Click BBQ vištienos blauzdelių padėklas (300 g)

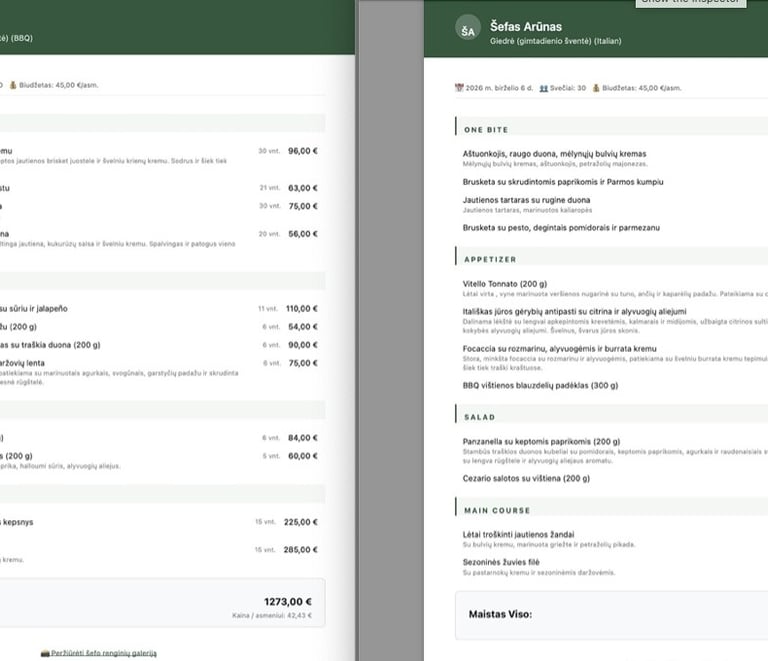coord(540,386)
